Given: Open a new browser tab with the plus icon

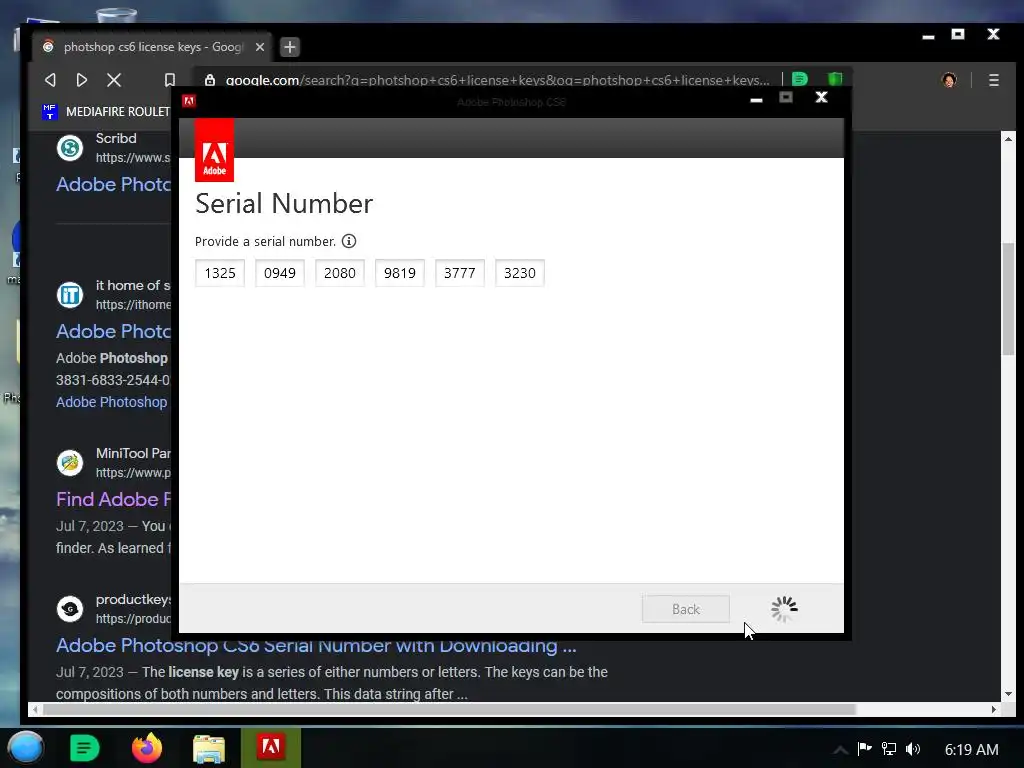Looking at the screenshot, I should (x=290, y=47).
